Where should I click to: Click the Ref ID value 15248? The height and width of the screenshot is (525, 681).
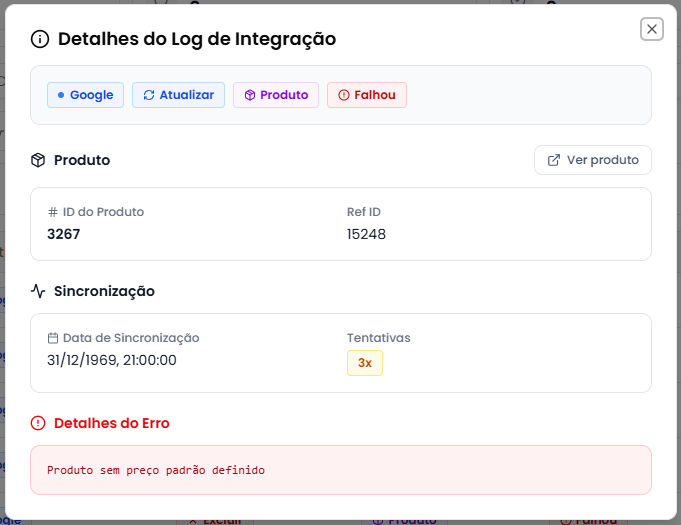pyautogui.click(x=366, y=234)
